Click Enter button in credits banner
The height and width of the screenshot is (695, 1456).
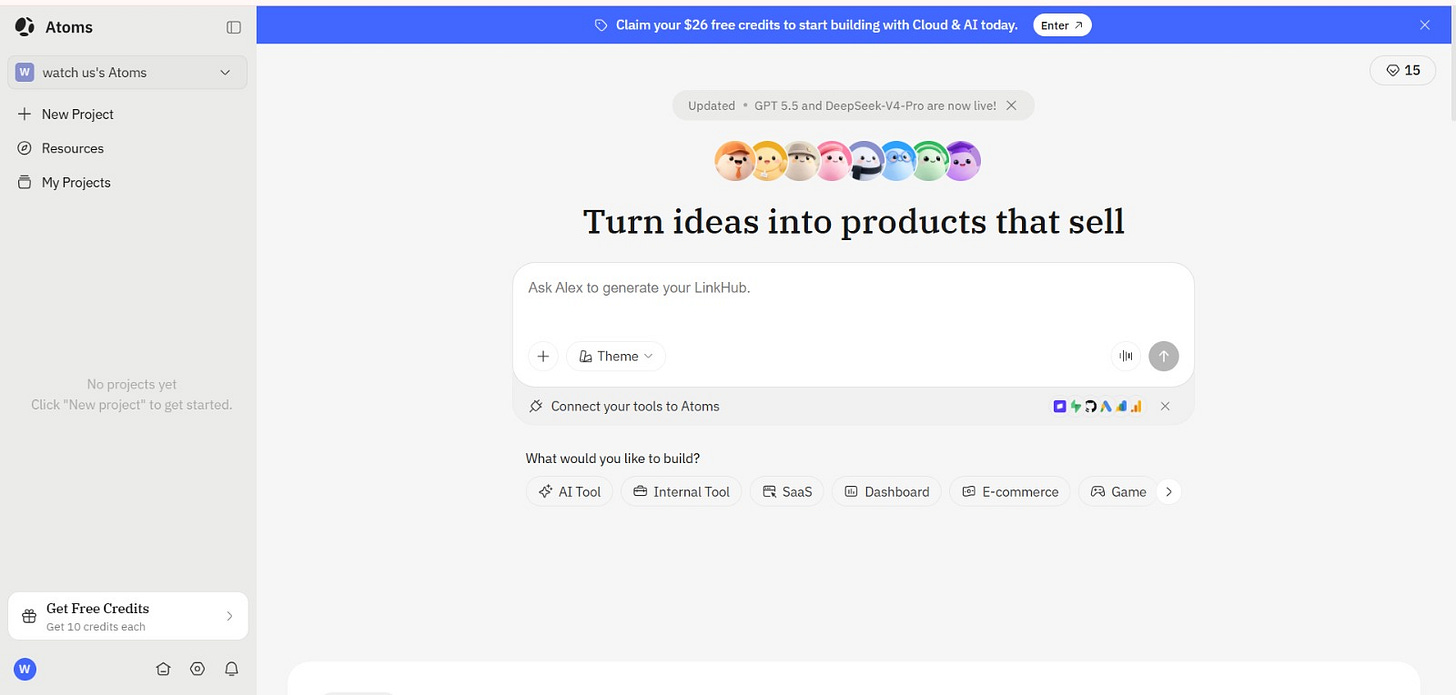(x=1062, y=25)
